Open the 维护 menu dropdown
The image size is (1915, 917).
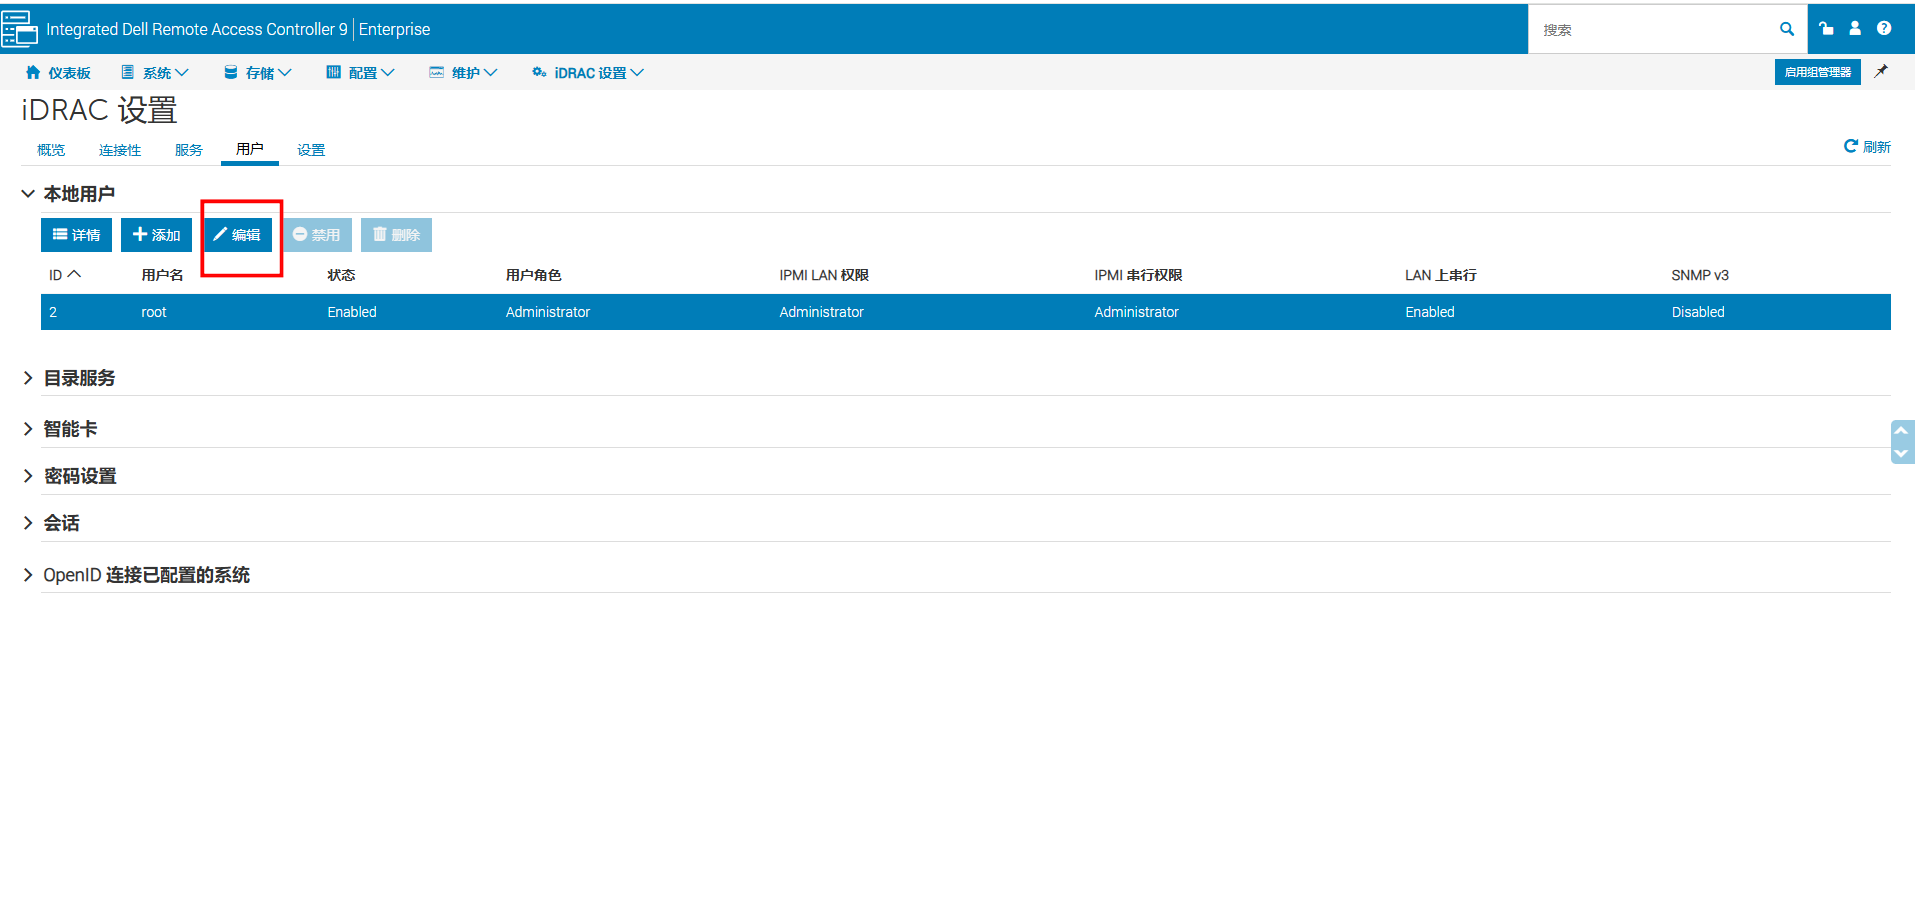point(463,73)
